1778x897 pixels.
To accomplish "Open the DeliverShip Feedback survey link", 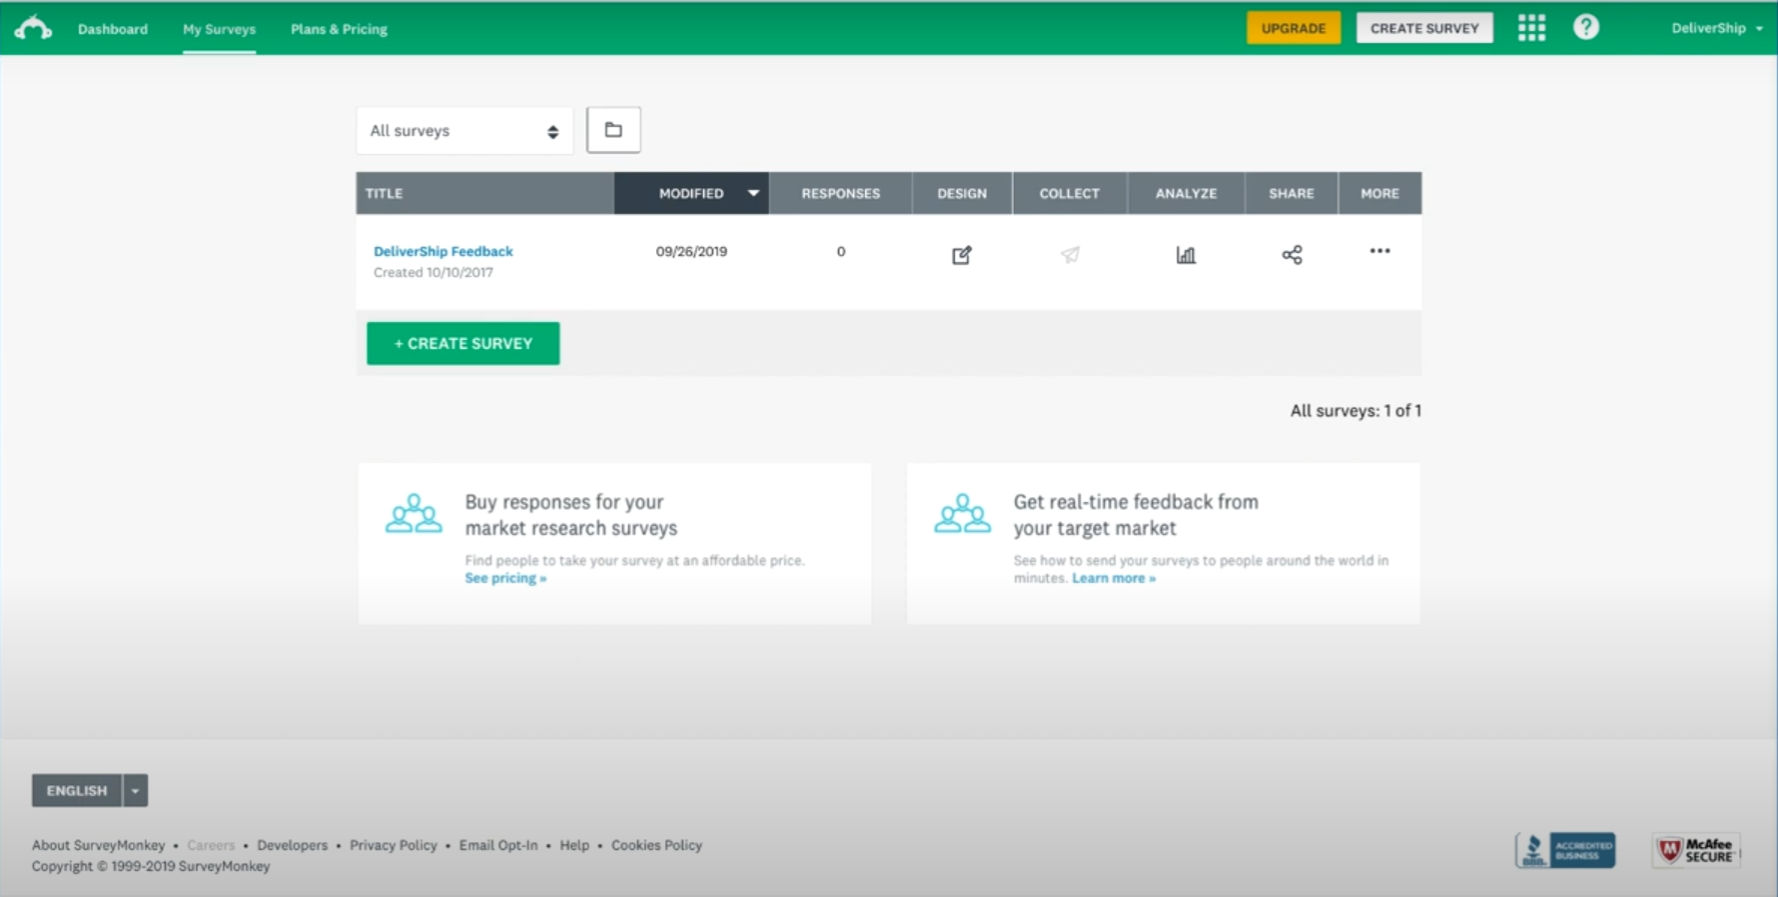I will pos(443,251).
